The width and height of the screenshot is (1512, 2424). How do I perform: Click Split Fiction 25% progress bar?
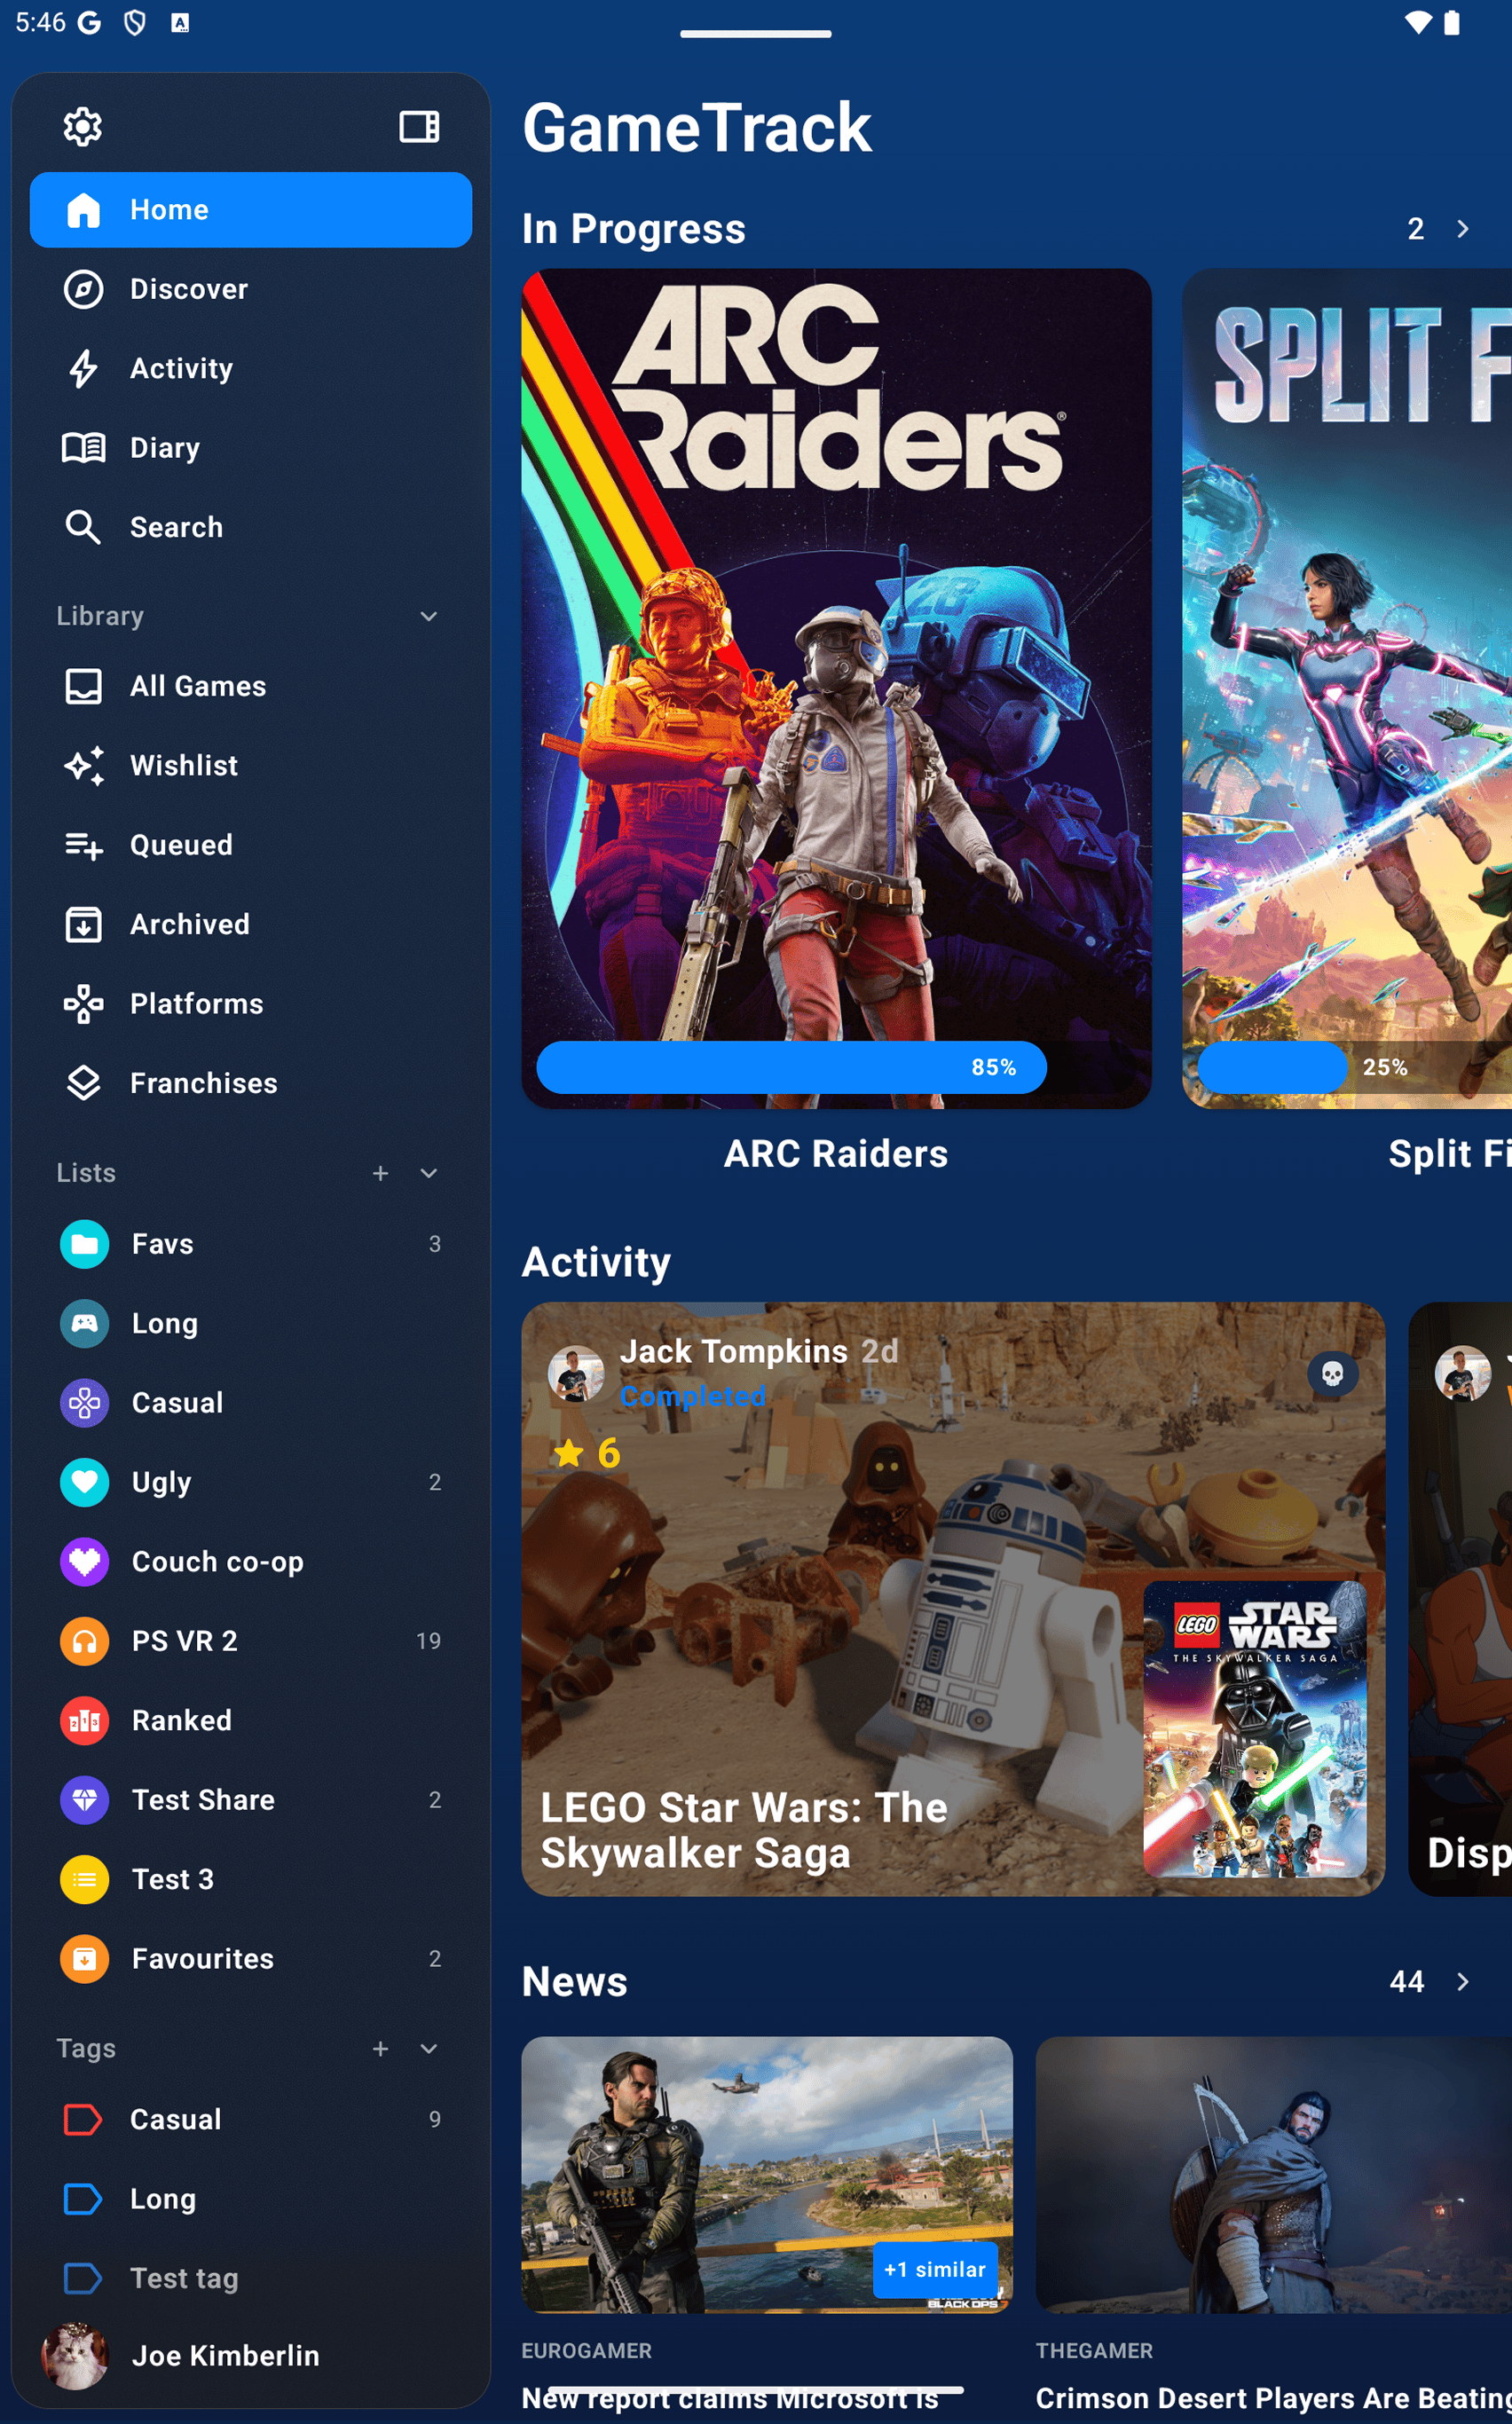click(1355, 1067)
